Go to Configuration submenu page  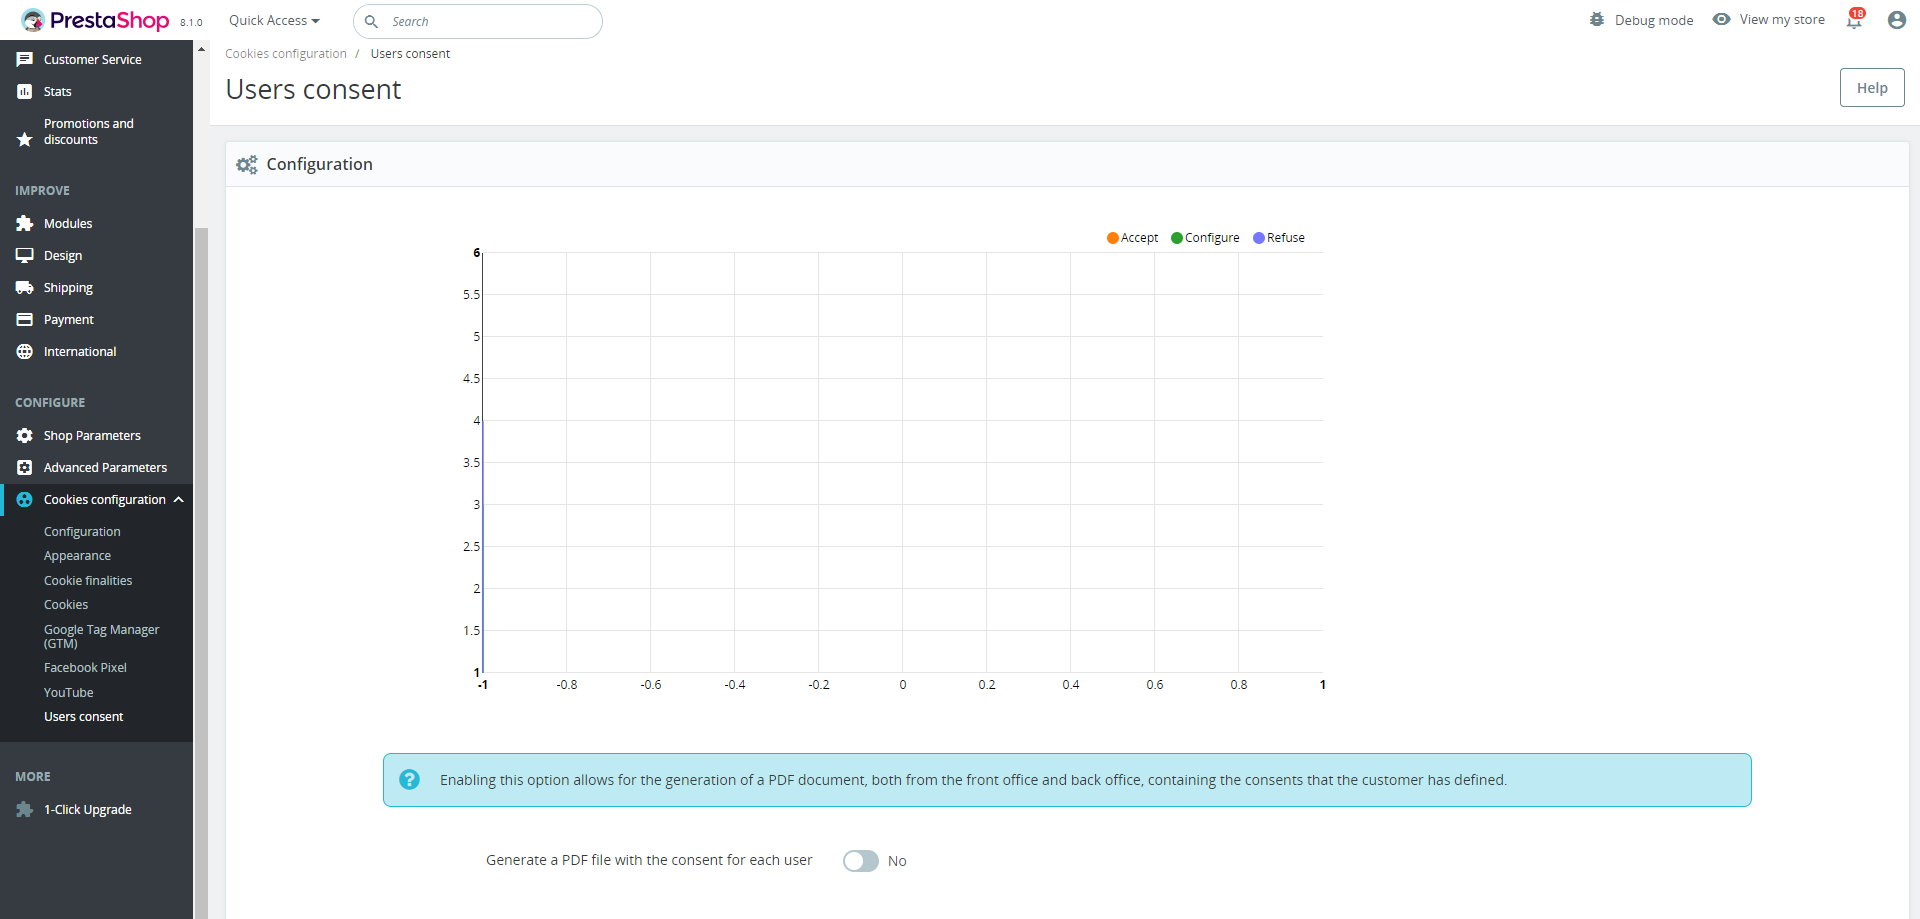coord(82,531)
